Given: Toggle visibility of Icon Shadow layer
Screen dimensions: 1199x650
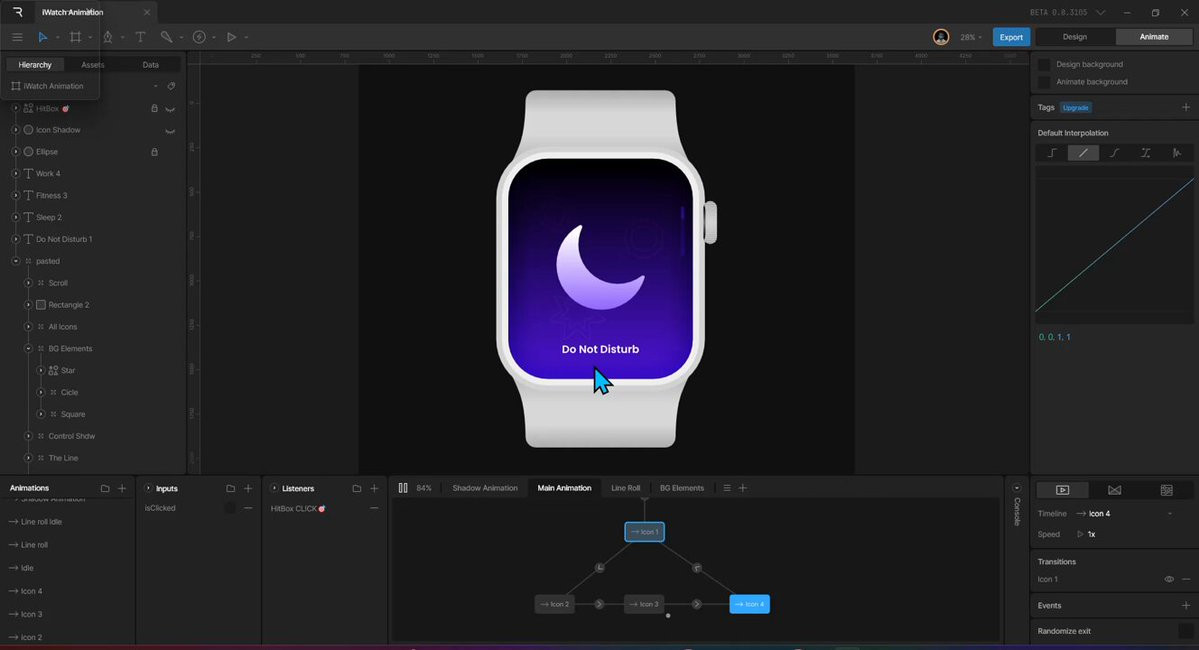Looking at the screenshot, I should tap(170, 131).
